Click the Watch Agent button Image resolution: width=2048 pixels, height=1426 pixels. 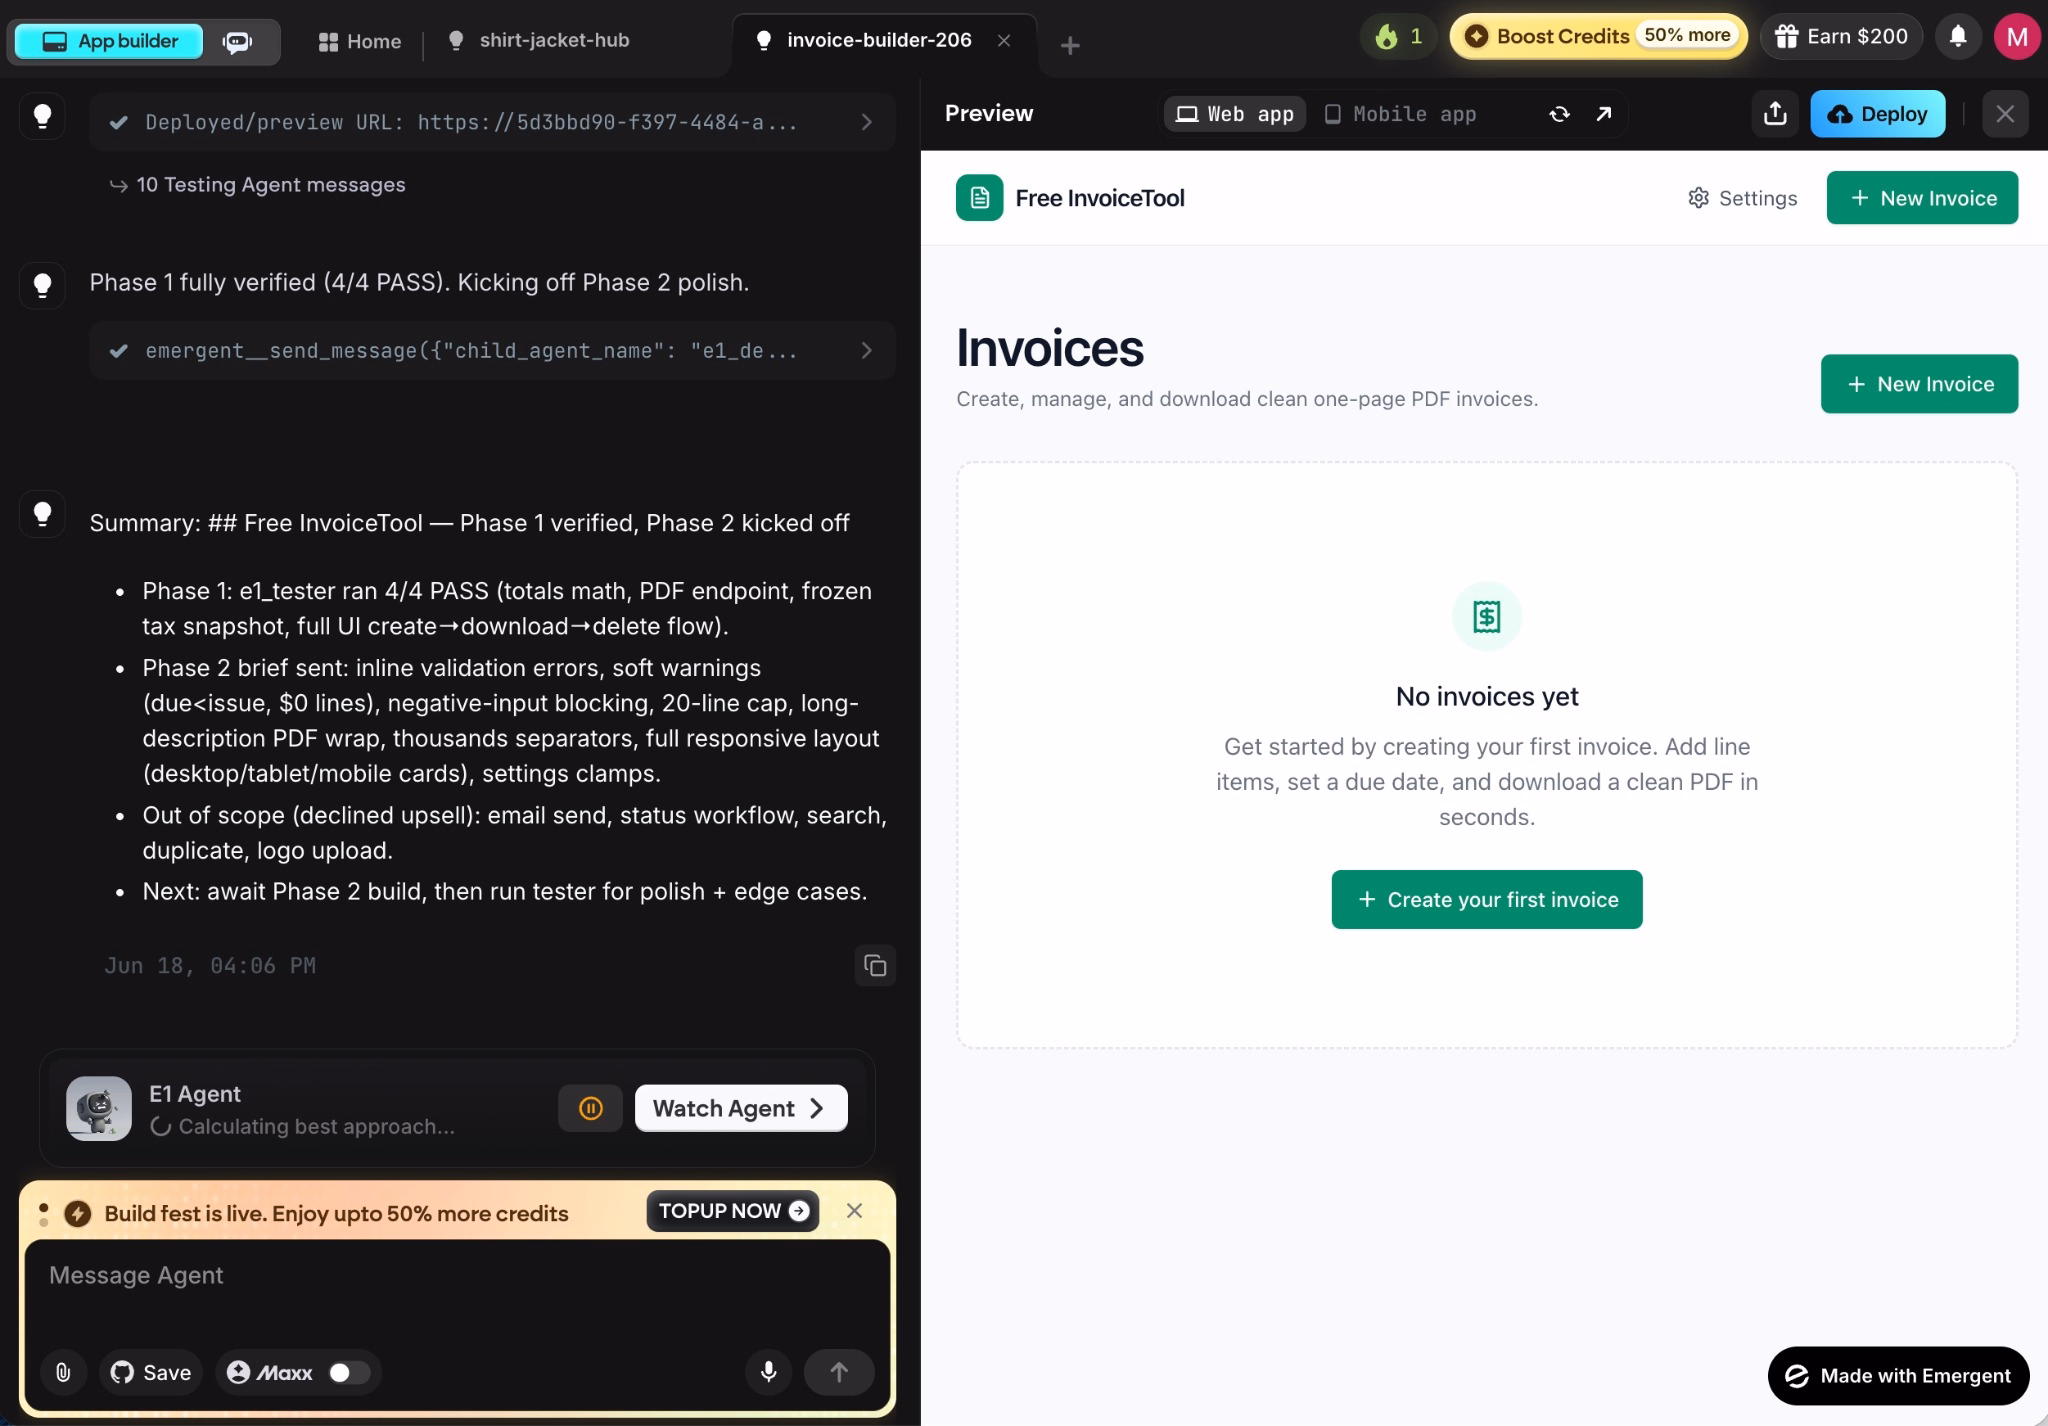coord(741,1108)
